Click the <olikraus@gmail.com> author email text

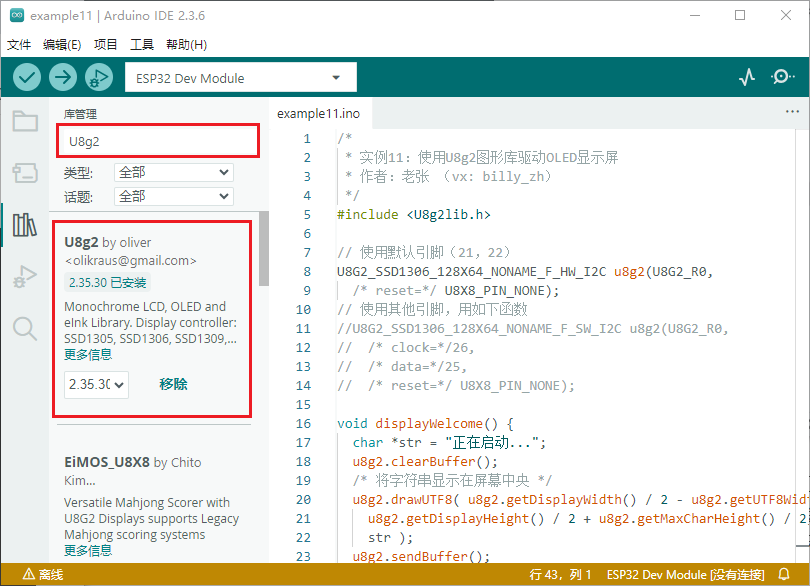[130, 261]
